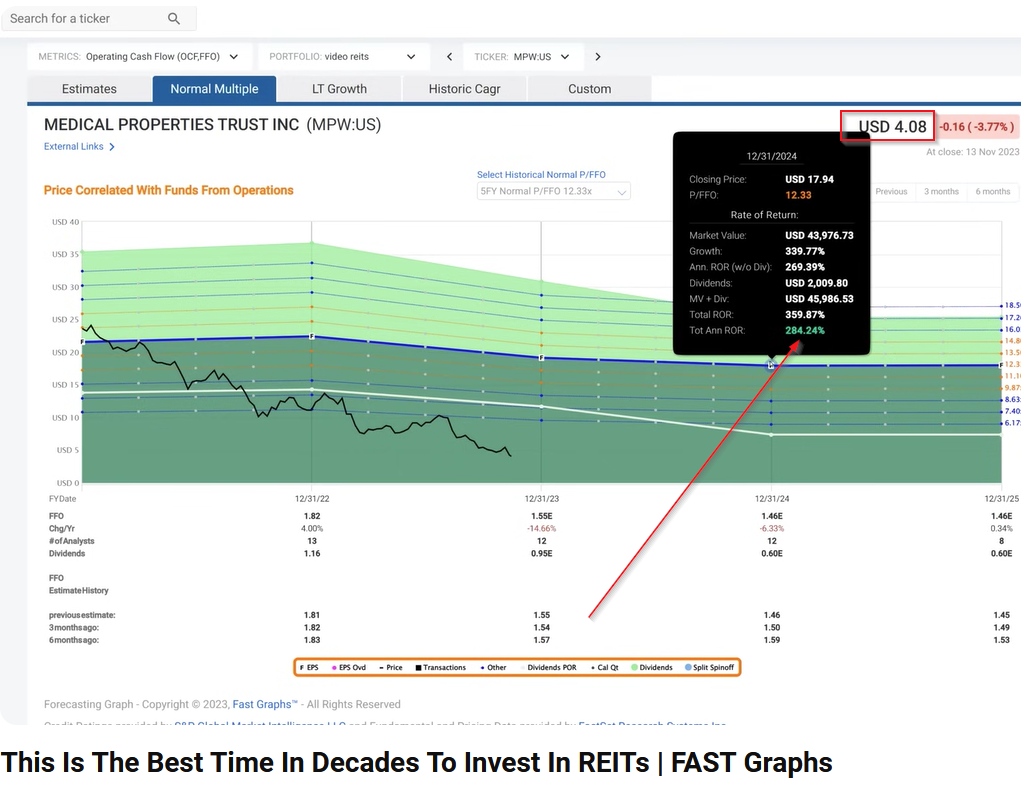Image resolution: width=1021 pixels, height=788 pixels.
Task: Click the video title text below
Action: 417,763
